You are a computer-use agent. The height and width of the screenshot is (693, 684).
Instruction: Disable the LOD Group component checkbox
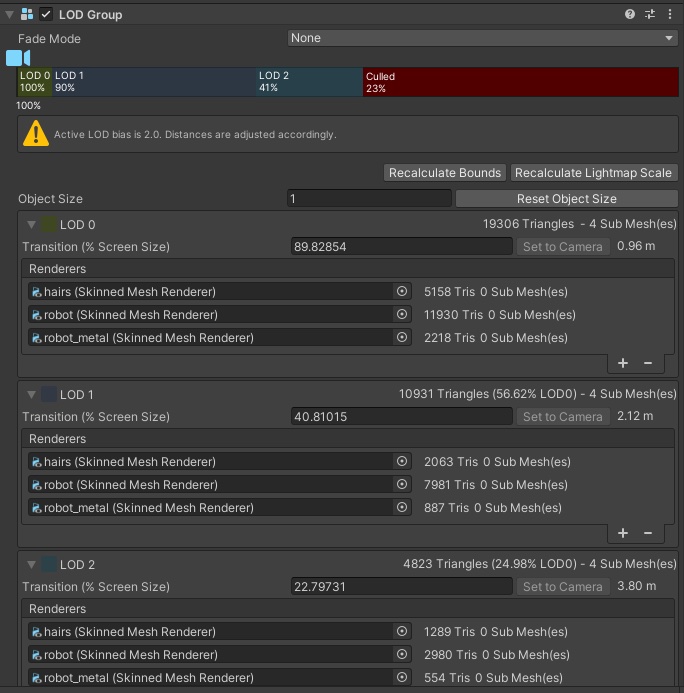[46, 14]
